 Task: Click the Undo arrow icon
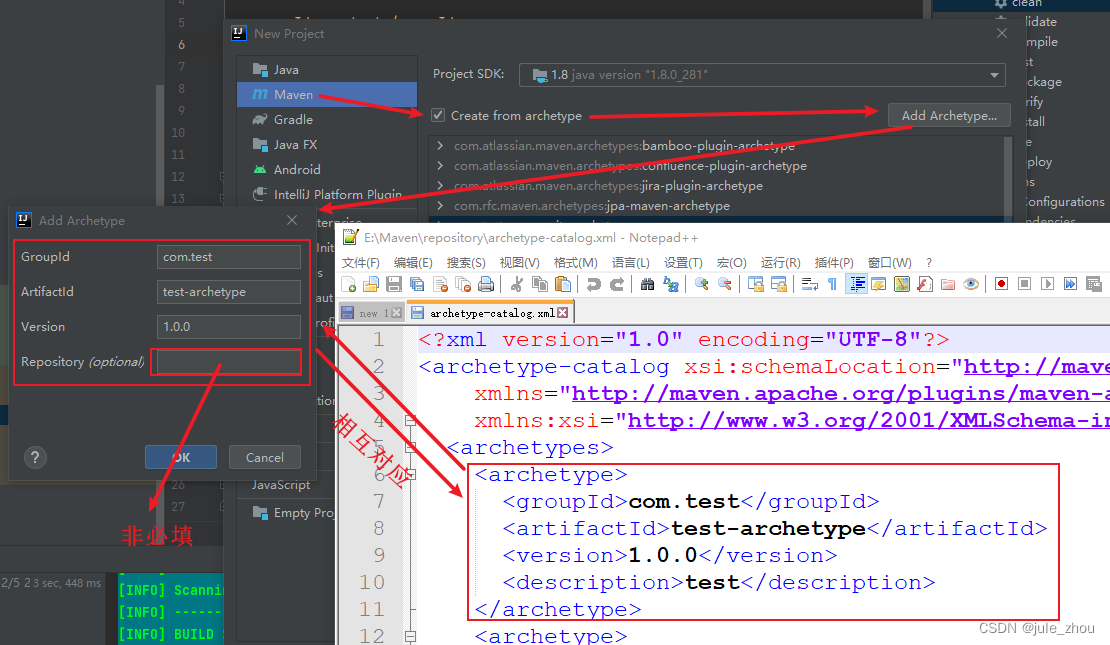[x=593, y=285]
